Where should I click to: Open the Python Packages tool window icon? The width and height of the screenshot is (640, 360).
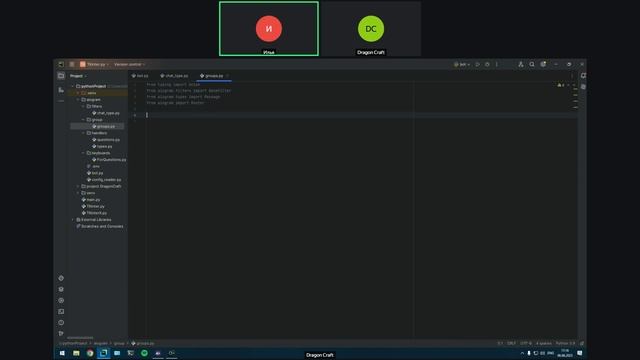(x=61, y=289)
